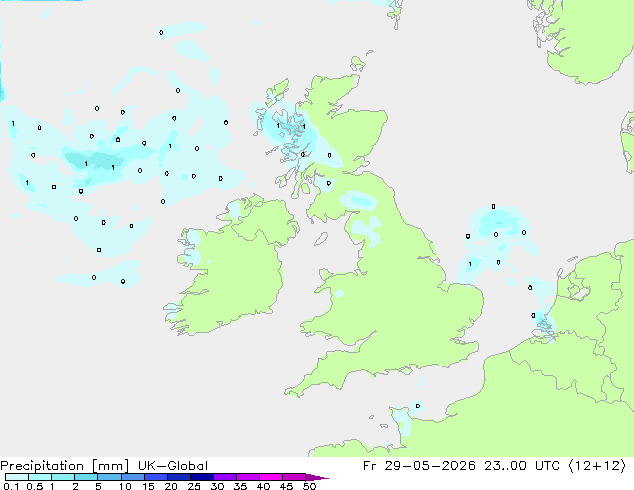Click the 'Fr 29-05-2026' date text
Screen dimensions: 634x490
pyautogui.click(x=419, y=466)
